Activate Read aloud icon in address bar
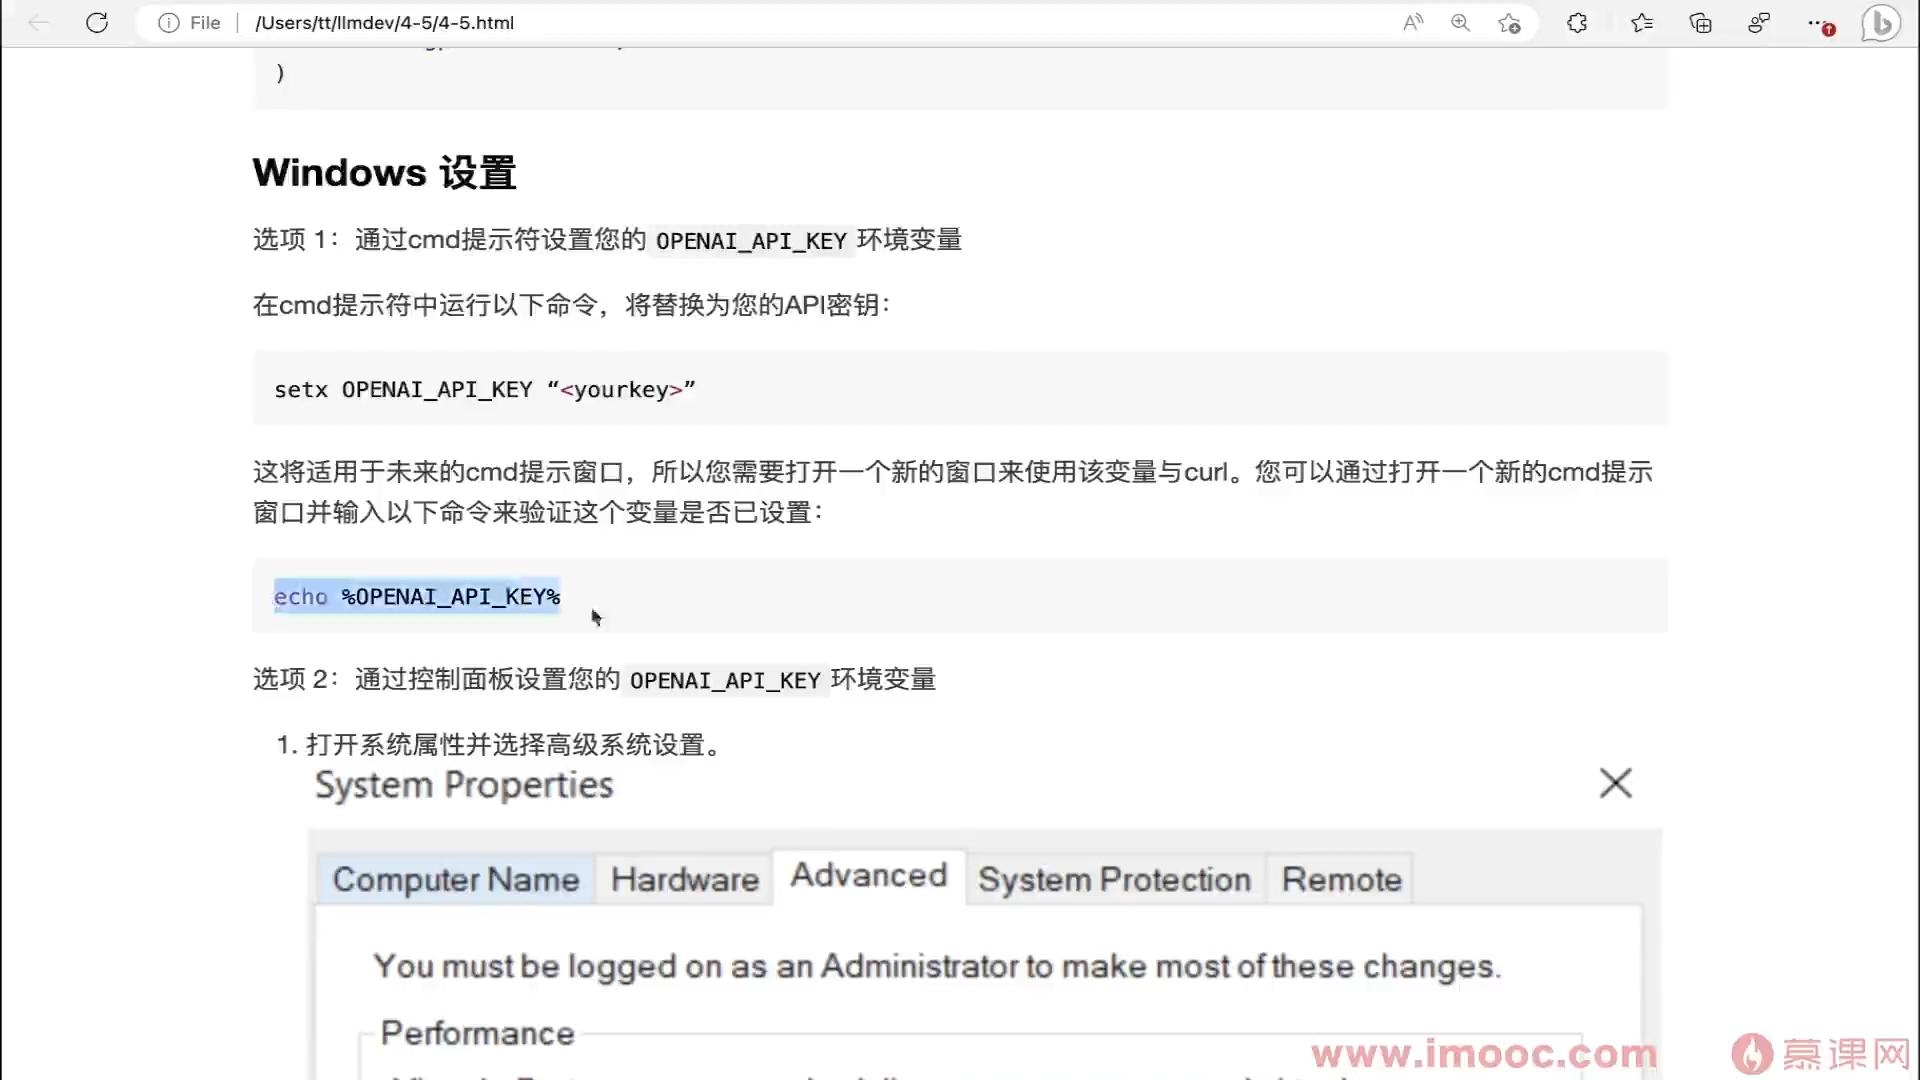The width and height of the screenshot is (1920, 1080). [1412, 22]
